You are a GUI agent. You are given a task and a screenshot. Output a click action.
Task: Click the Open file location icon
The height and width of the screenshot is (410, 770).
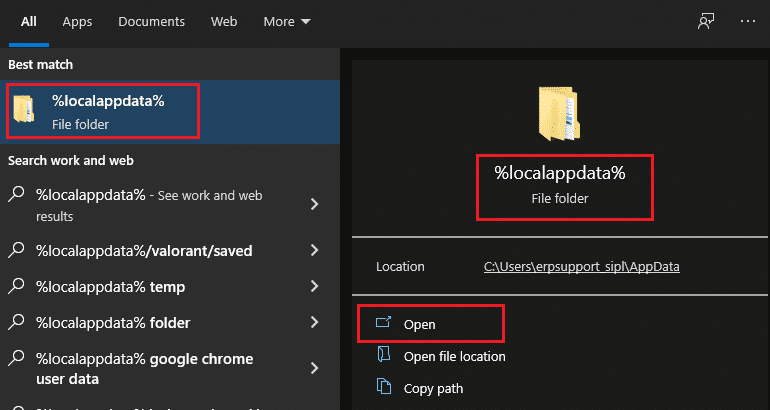click(384, 355)
